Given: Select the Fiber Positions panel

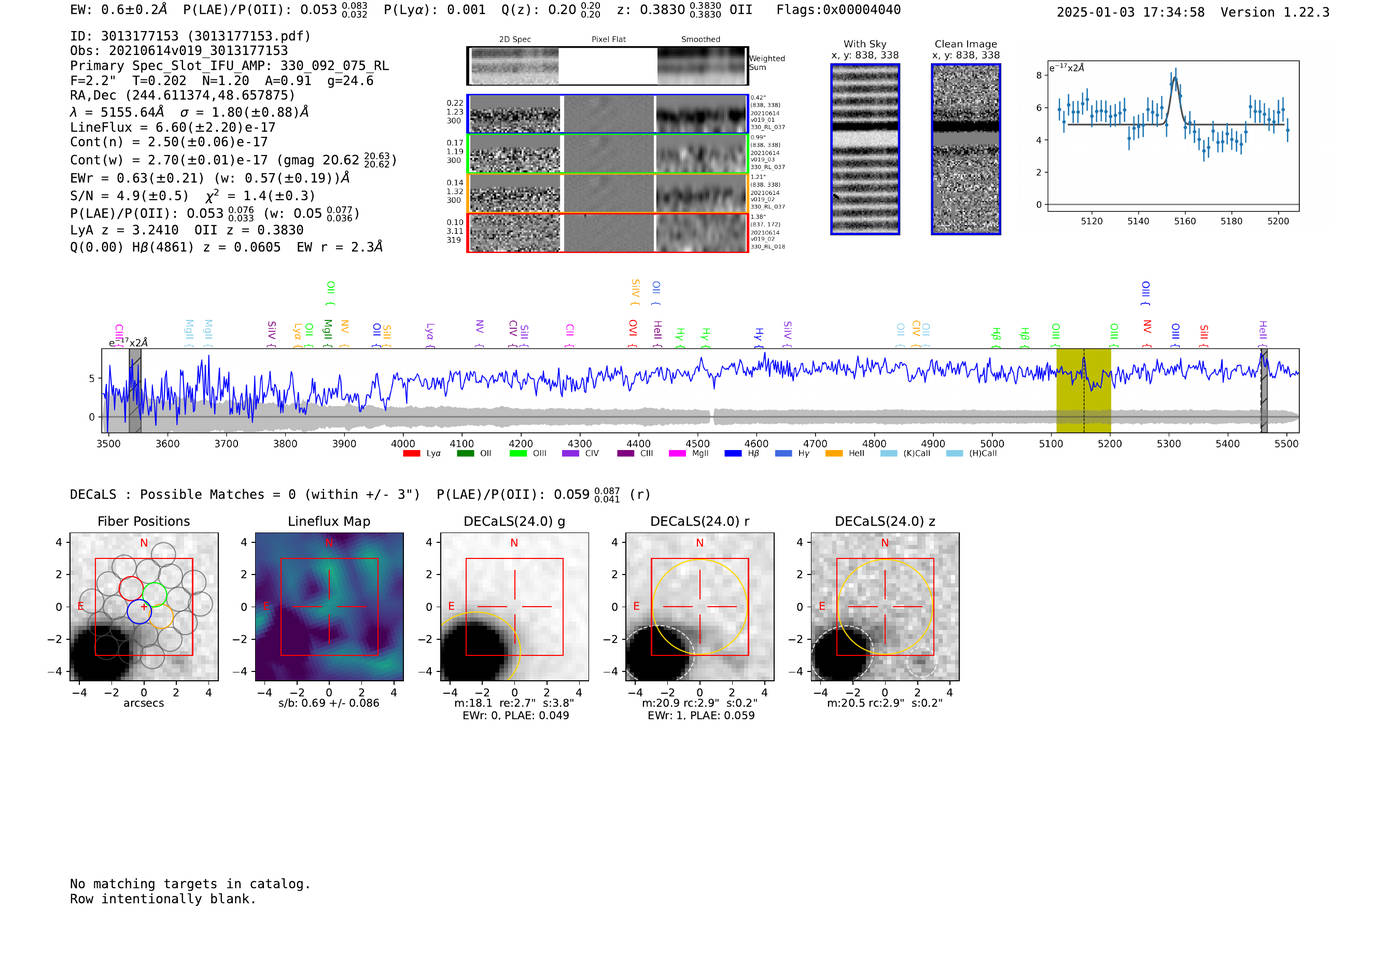Looking at the screenshot, I should pos(144,607).
